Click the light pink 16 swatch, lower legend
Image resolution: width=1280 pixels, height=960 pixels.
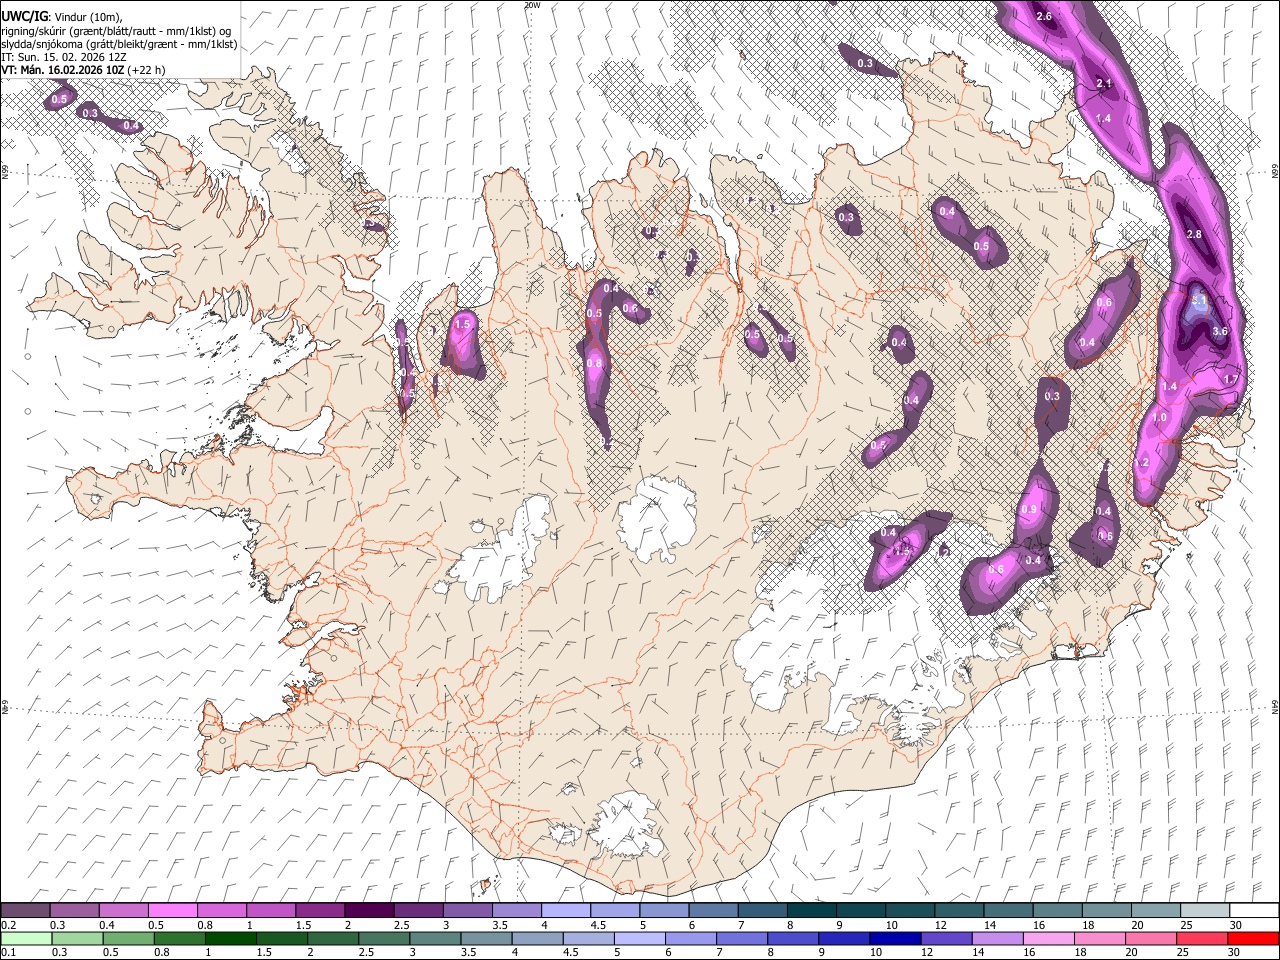pyautogui.click(x=1047, y=938)
